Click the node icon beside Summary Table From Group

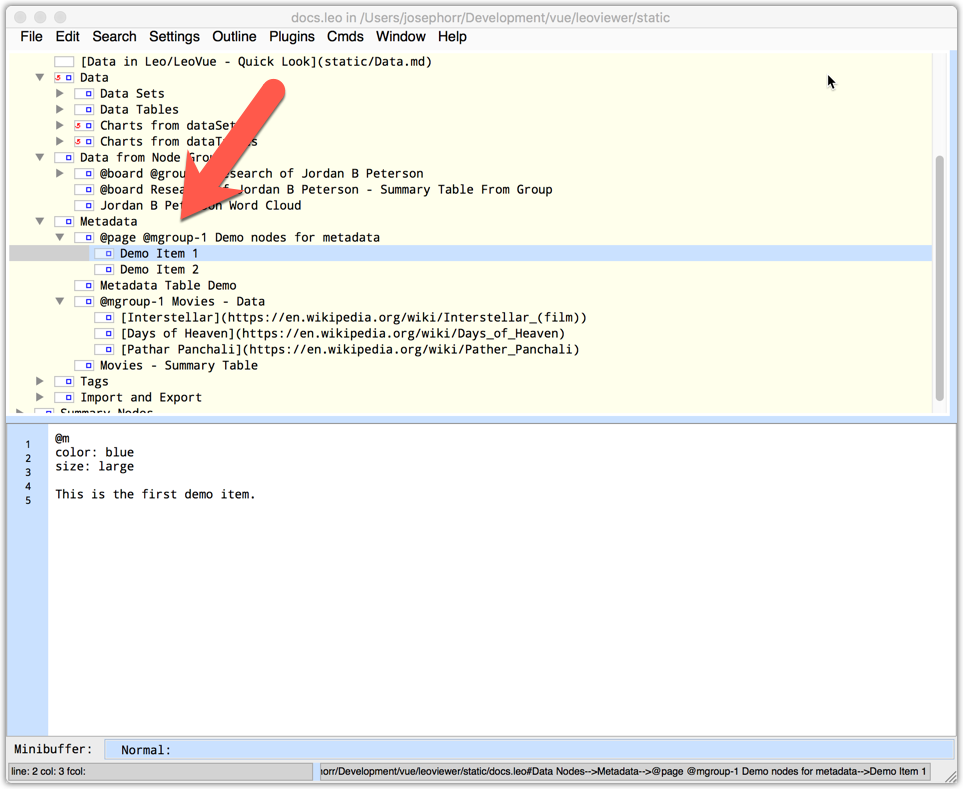pos(84,189)
